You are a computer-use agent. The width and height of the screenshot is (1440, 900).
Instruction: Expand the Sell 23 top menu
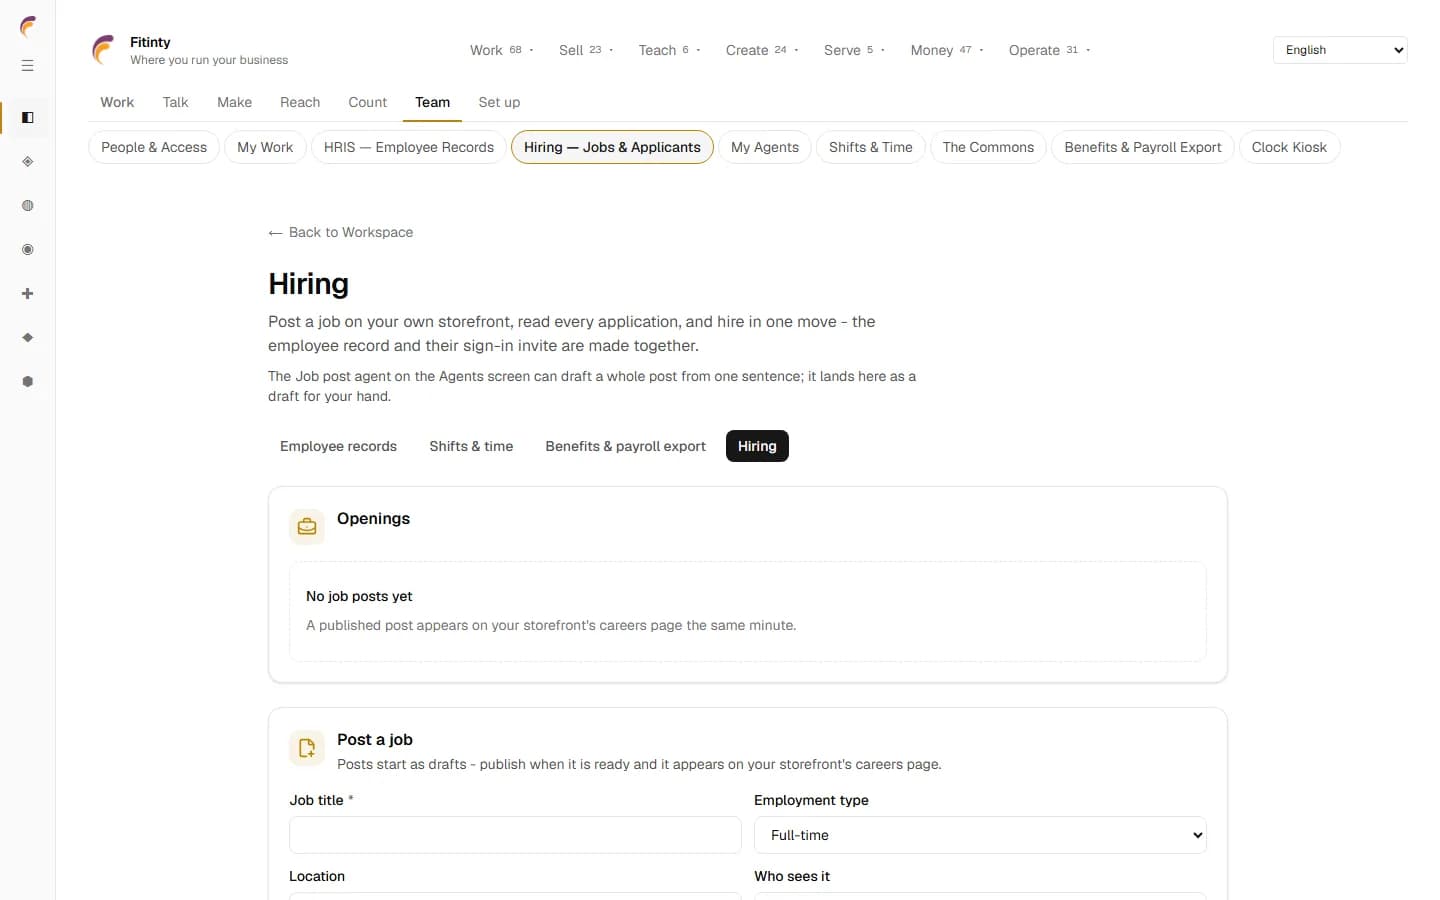point(586,50)
